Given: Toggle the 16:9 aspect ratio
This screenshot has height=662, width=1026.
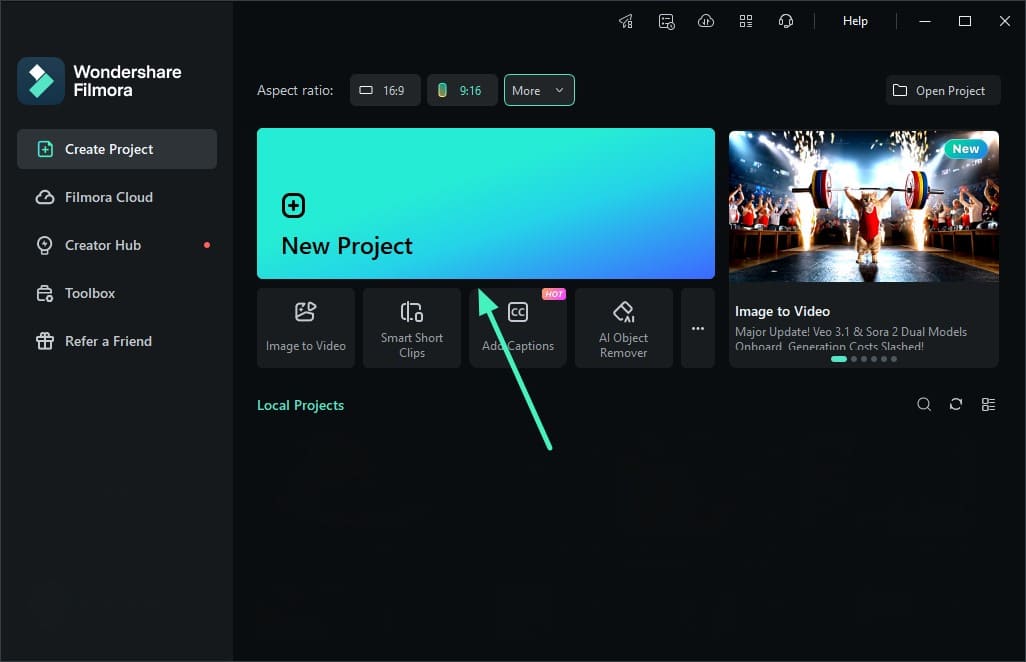Looking at the screenshot, I should 384,90.
